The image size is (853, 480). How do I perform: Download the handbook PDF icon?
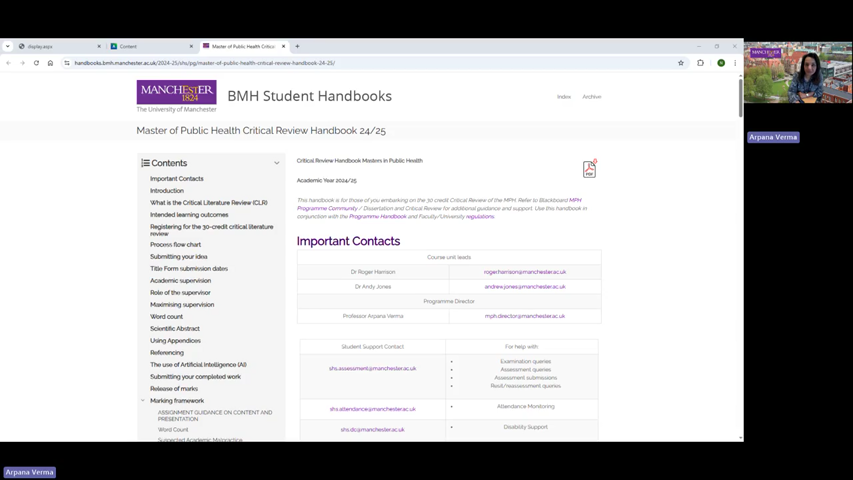tap(589, 169)
